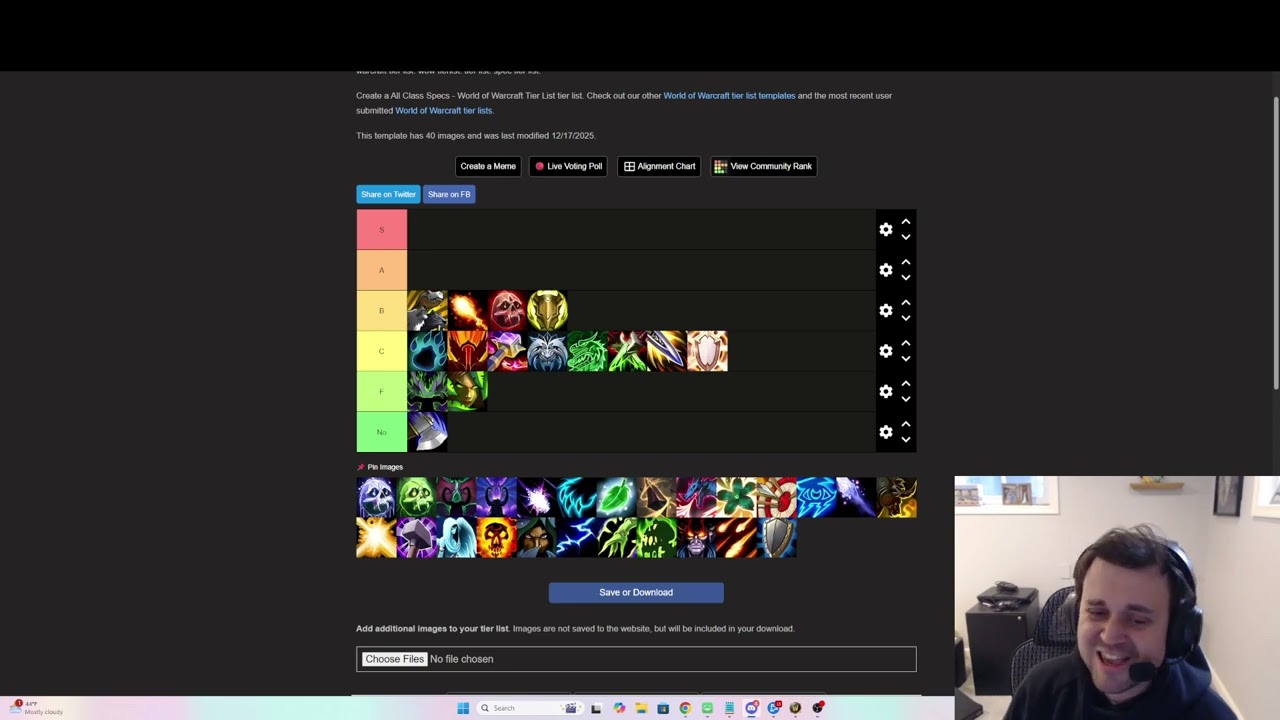Image resolution: width=1280 pixels, height=720 pixels.
Task: Click the blue paw print icon in C tier
Action: coord(427,351)
